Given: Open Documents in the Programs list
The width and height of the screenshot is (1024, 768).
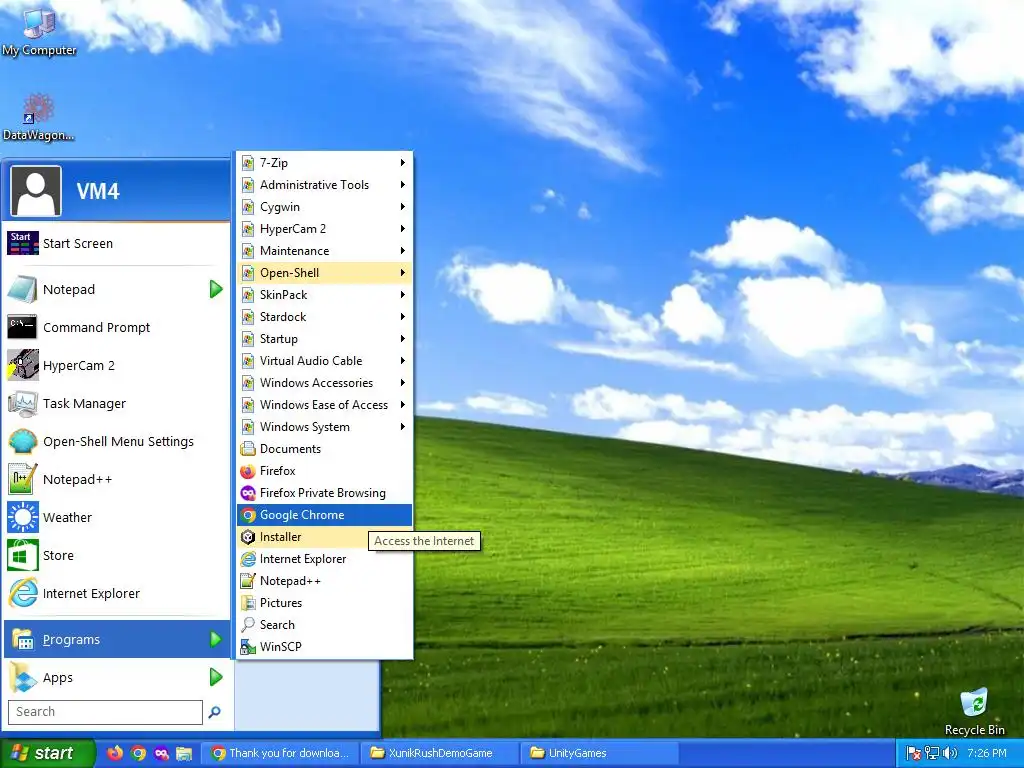Looking at the screenshot, I should [325, 449].
